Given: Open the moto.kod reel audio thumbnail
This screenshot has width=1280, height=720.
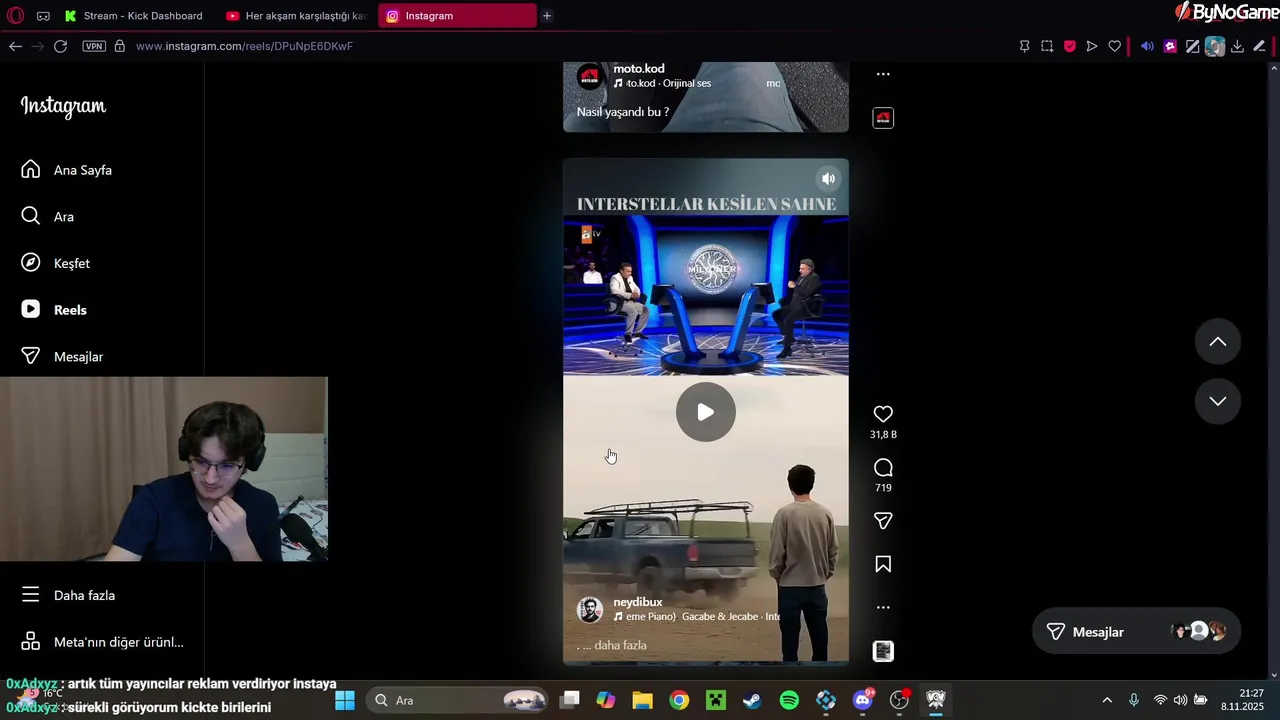Looking at the screenshot, I should point(883,118).
